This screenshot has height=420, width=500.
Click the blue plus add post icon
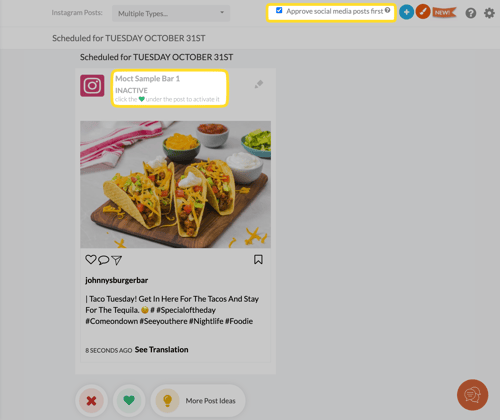point(406,12)
